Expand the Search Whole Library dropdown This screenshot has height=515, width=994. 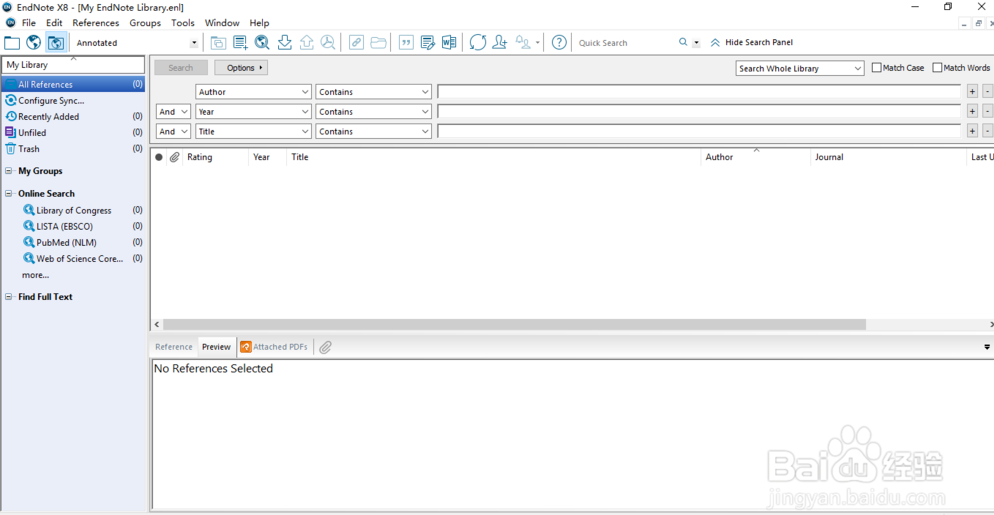[x=857, y=68]
